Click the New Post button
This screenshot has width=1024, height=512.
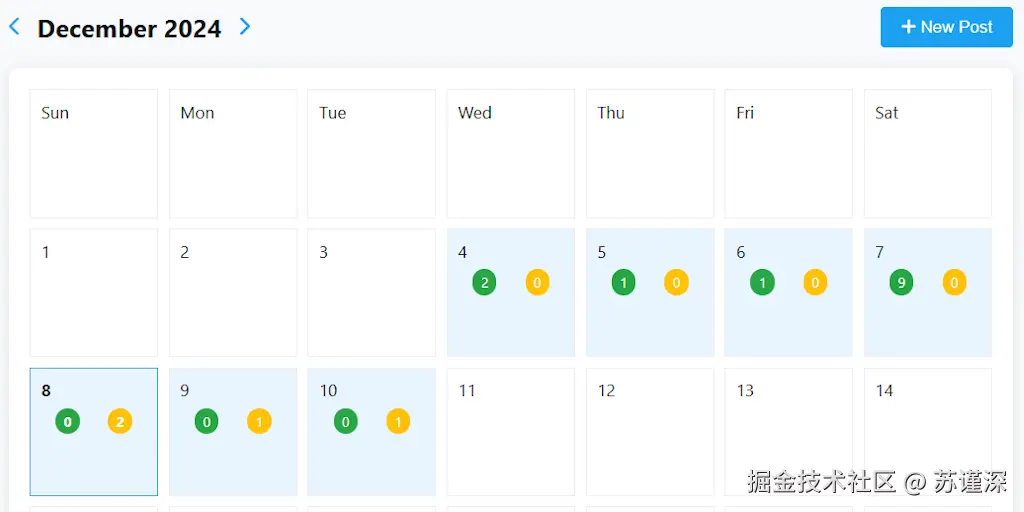coord(946,27)
